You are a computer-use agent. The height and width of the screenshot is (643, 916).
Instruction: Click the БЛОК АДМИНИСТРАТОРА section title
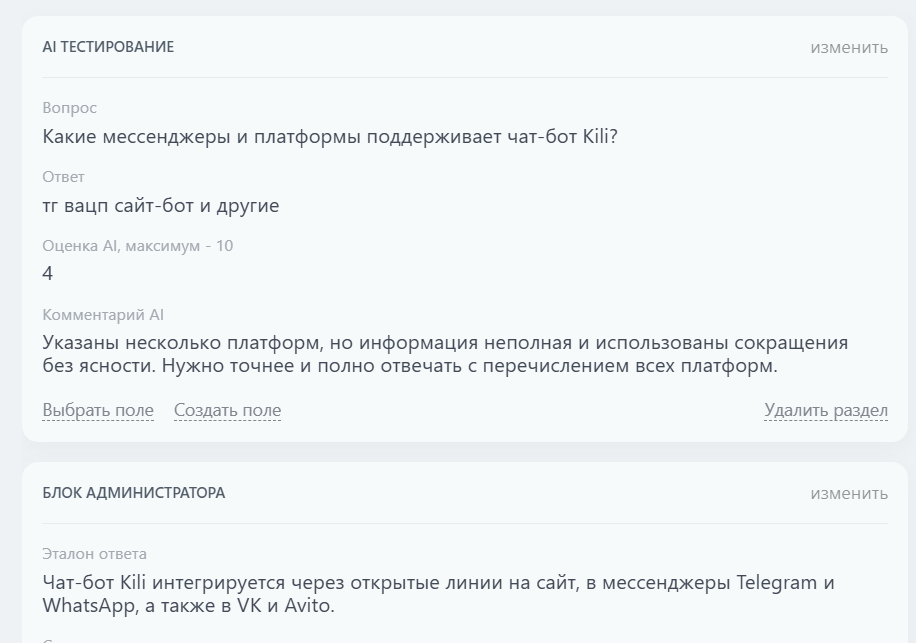click(x=135, y=492)
